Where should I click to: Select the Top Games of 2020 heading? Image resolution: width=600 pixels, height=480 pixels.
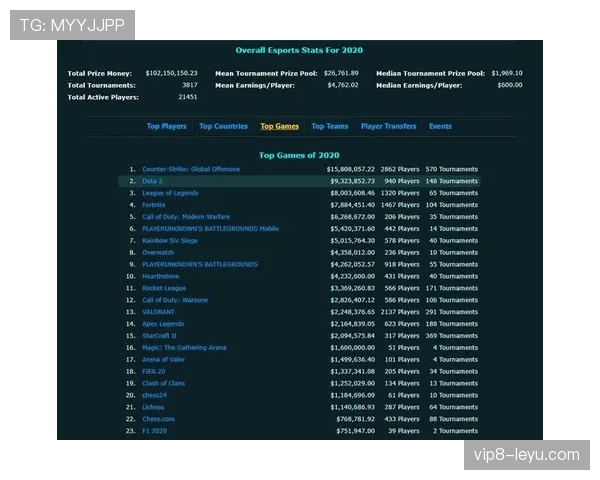299,155
